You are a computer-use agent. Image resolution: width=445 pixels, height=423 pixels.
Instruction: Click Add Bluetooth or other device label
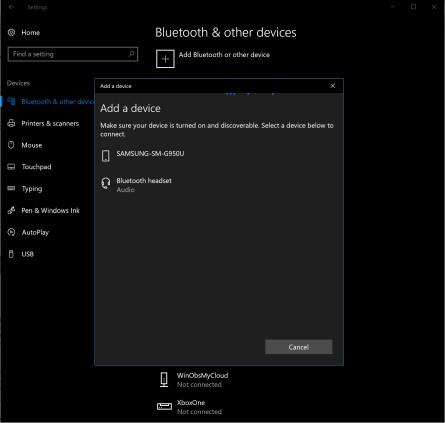[x=224, y=55]
